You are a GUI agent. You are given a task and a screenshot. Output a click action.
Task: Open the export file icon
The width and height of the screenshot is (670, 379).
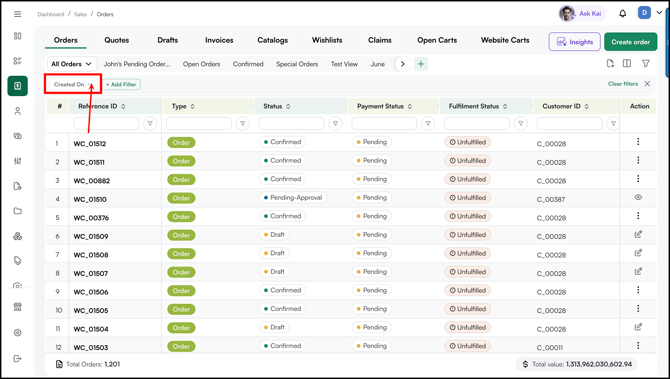point(610,63)
